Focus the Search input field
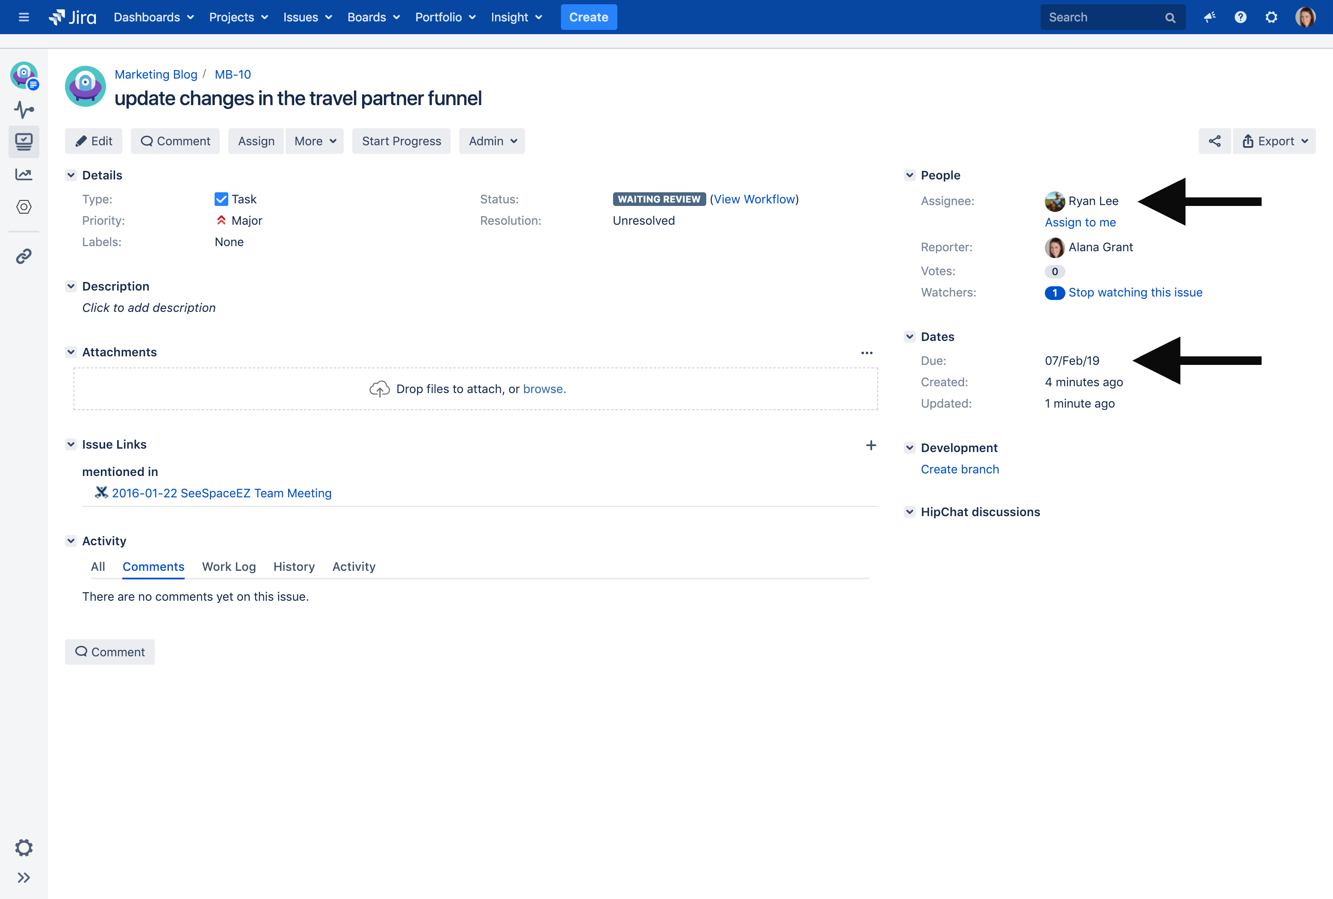 [x=1102, y=17]
